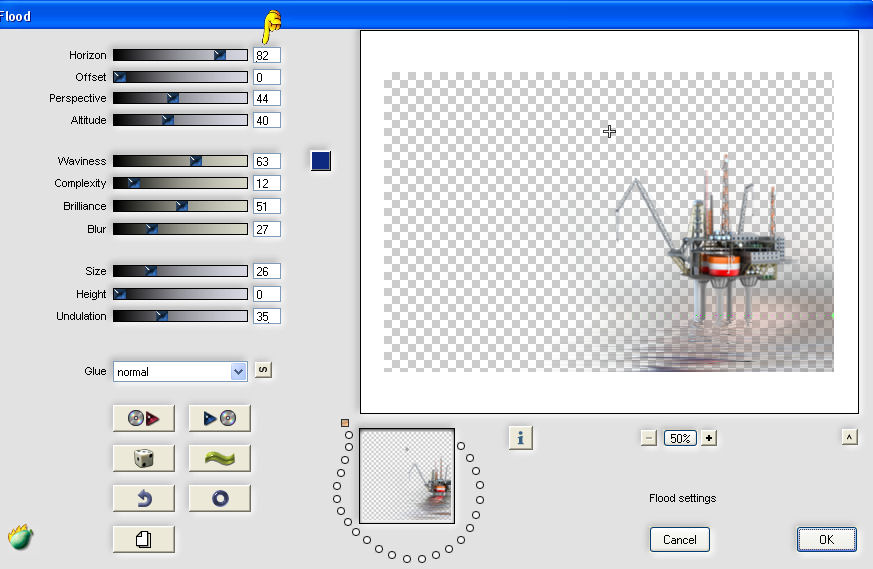Click the ring ripple button
Viewport: 873px width, 569px height.
219,498
